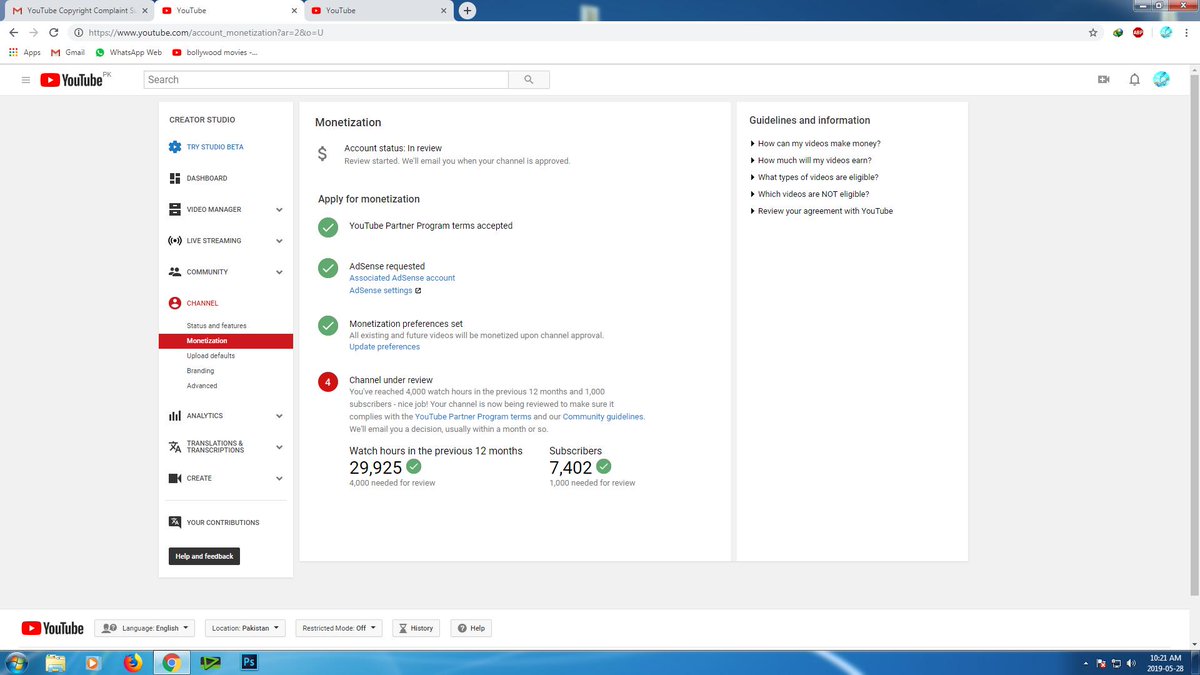This screenshot has width=1200, height=675.
Task: Click the browser address bar URL
Action: 206,33
